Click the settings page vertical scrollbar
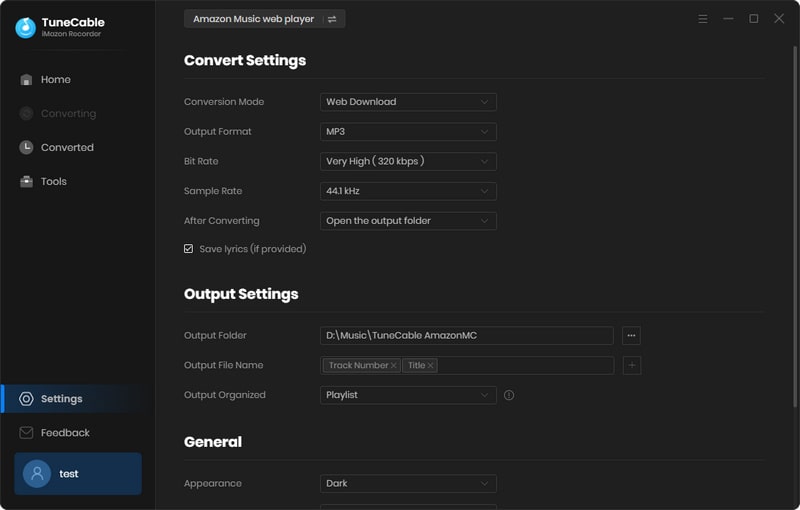Screen dimensions: 800x510 tap(795, 227)
